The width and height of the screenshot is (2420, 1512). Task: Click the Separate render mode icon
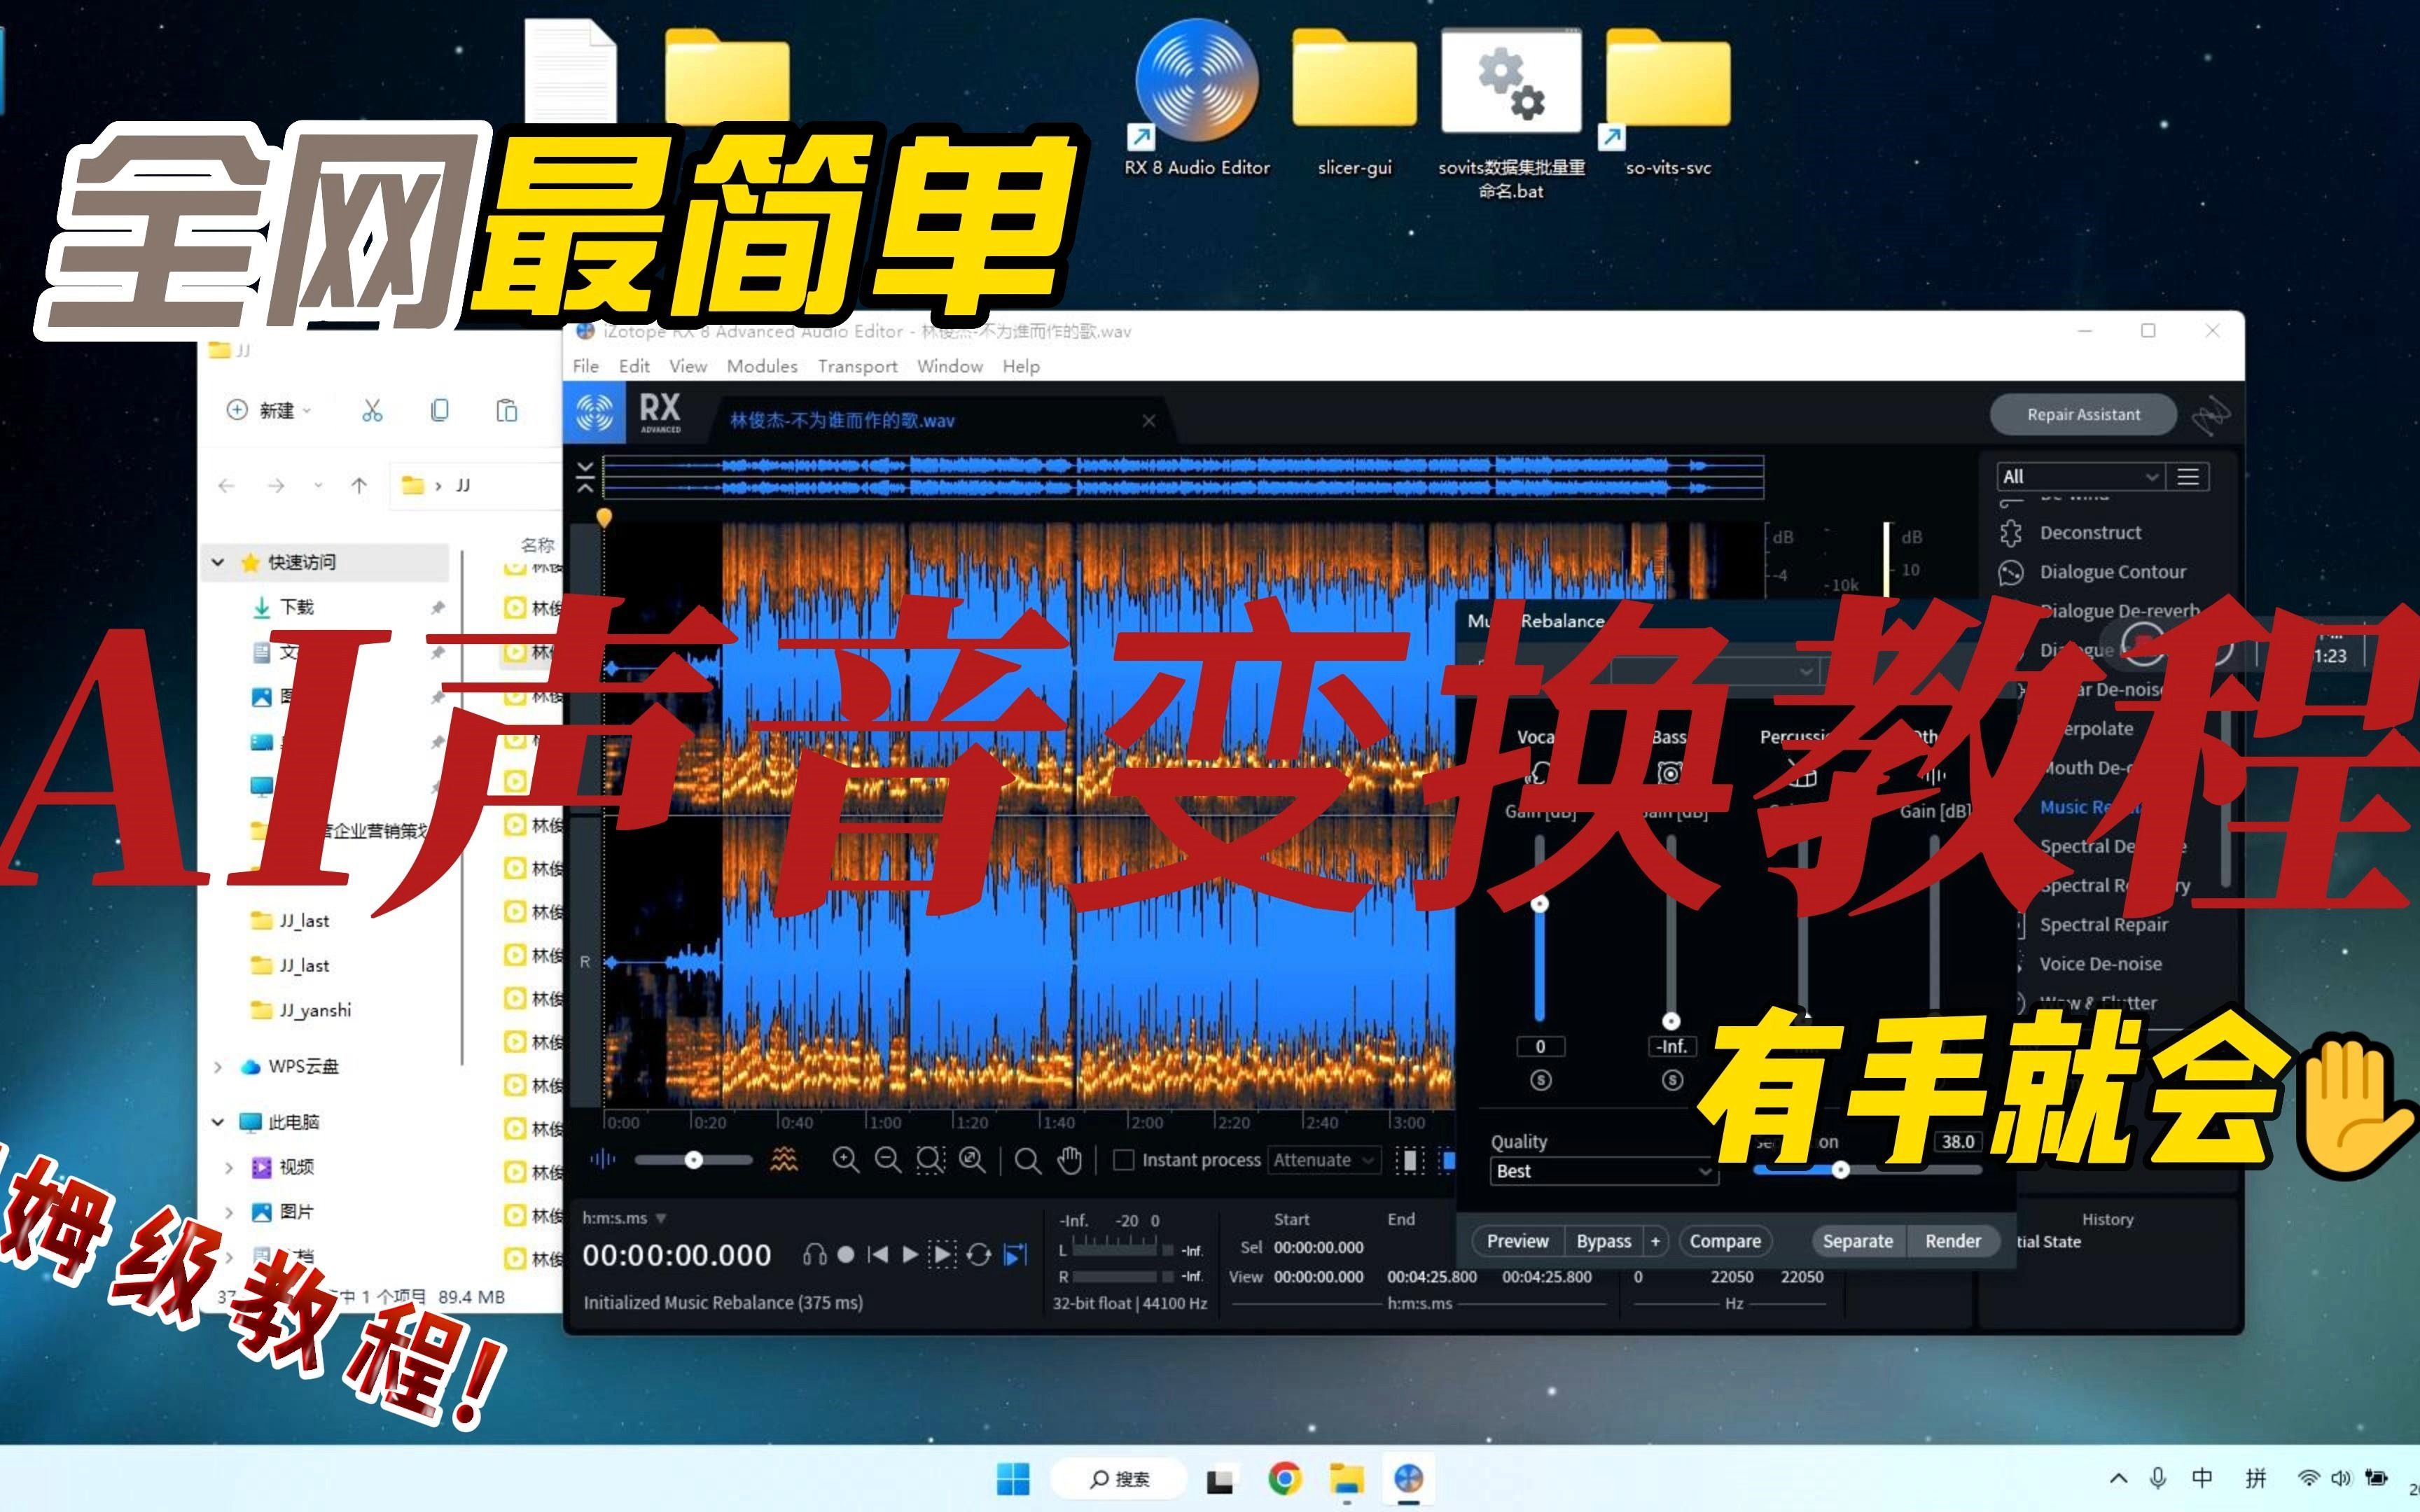1857,1242
